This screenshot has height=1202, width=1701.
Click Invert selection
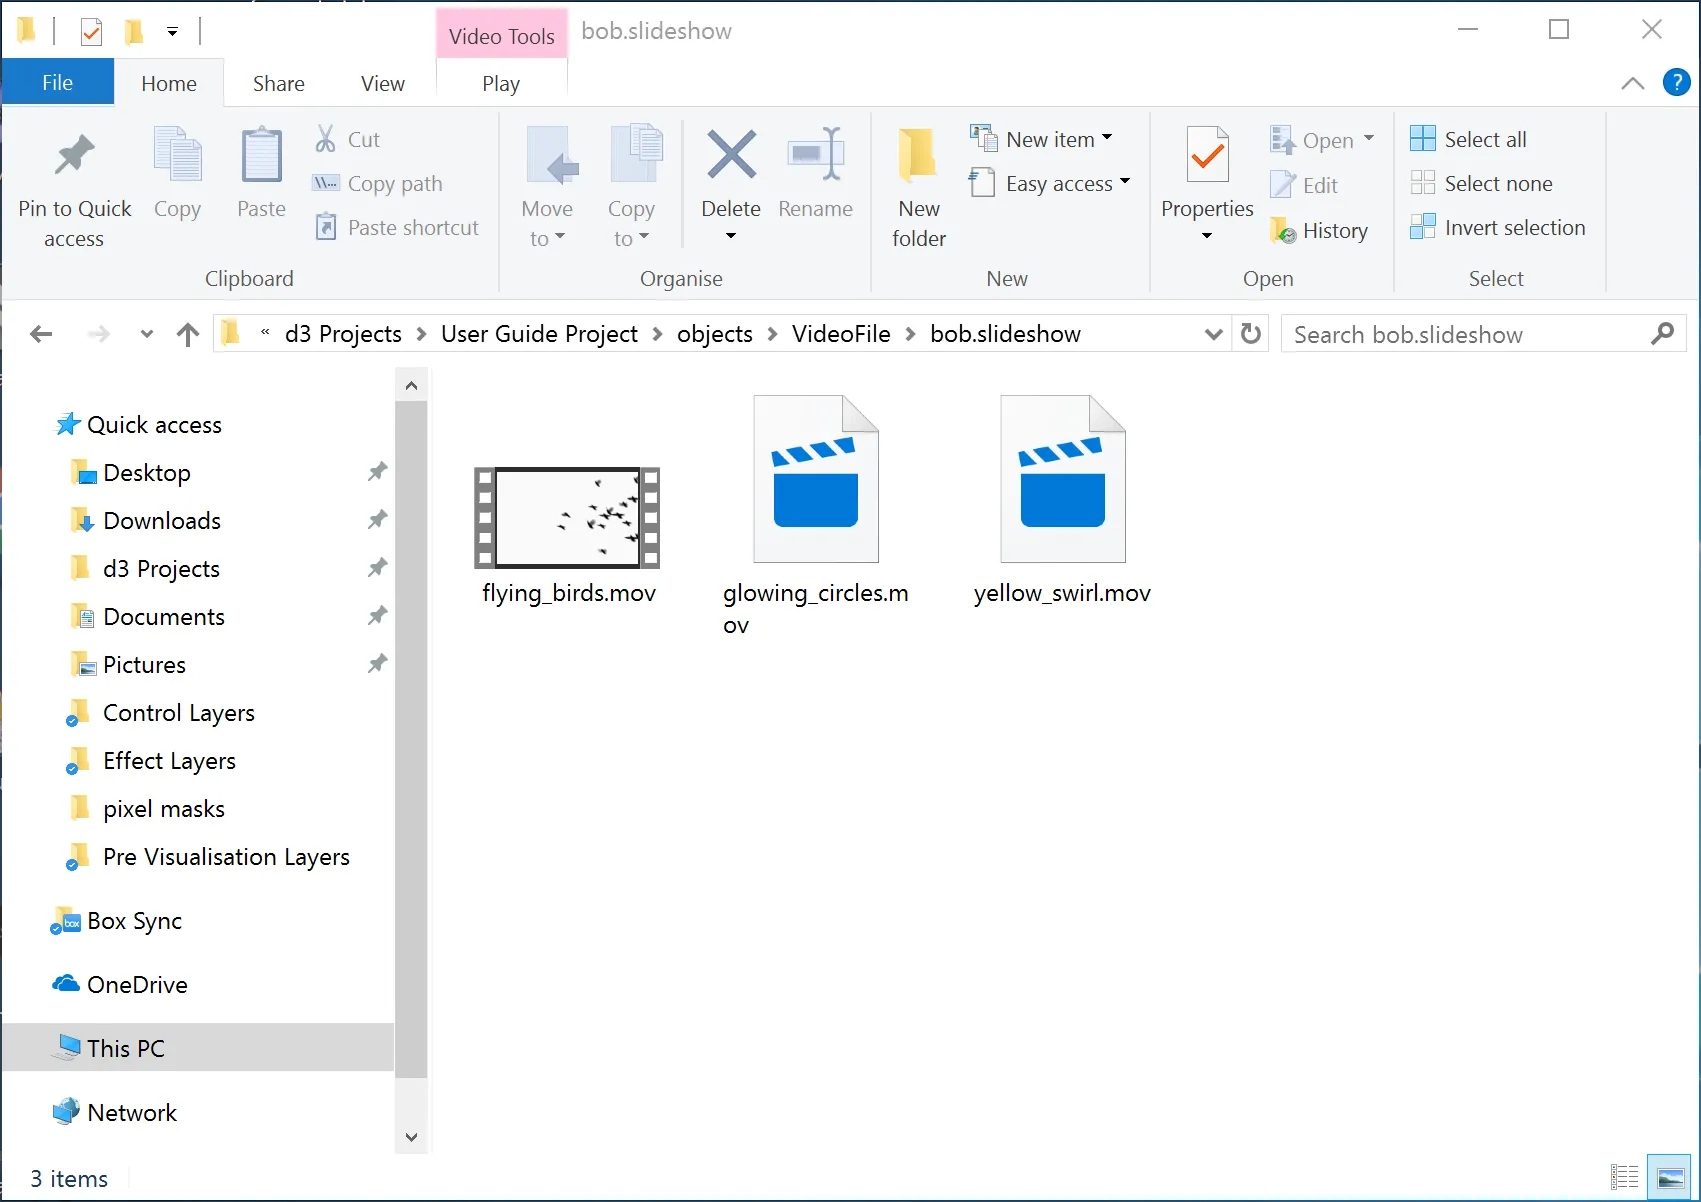(1498, 228)
